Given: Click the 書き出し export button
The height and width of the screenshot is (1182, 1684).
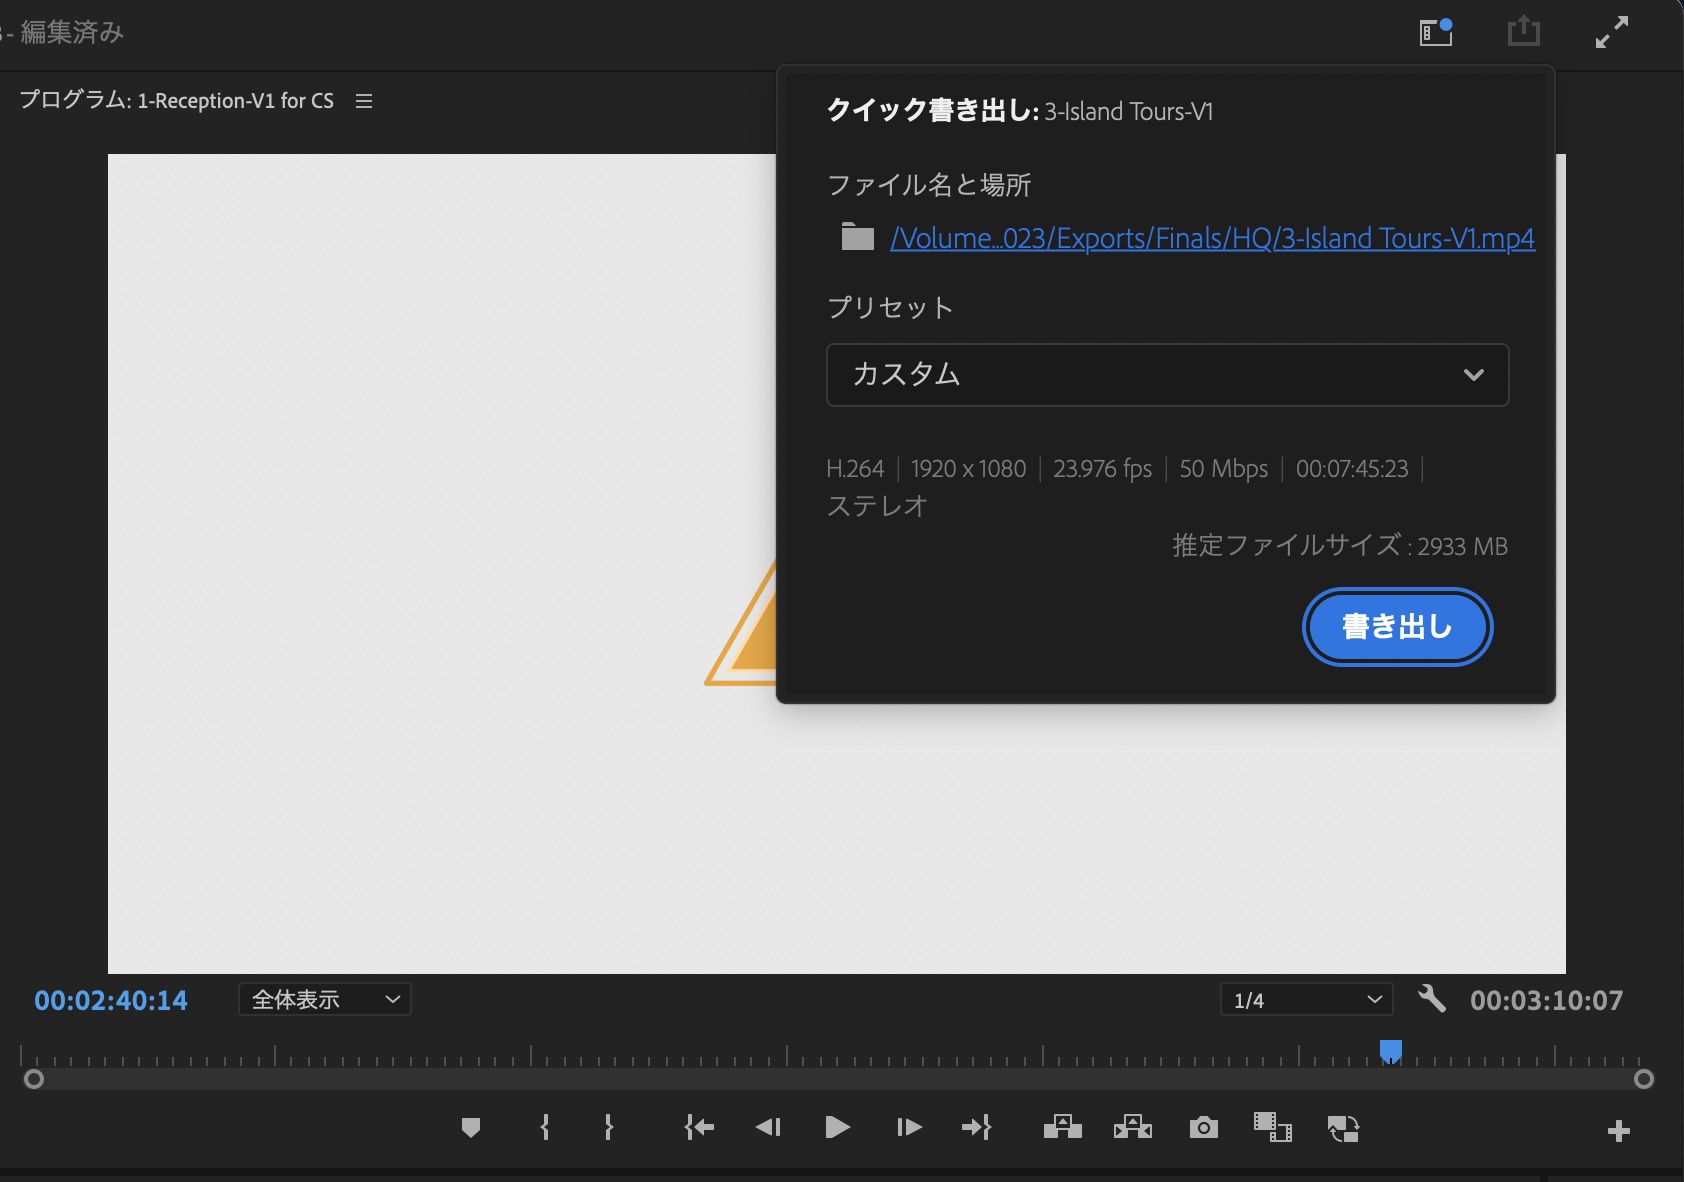Looking at the screenshot, I should [1397, 627].
